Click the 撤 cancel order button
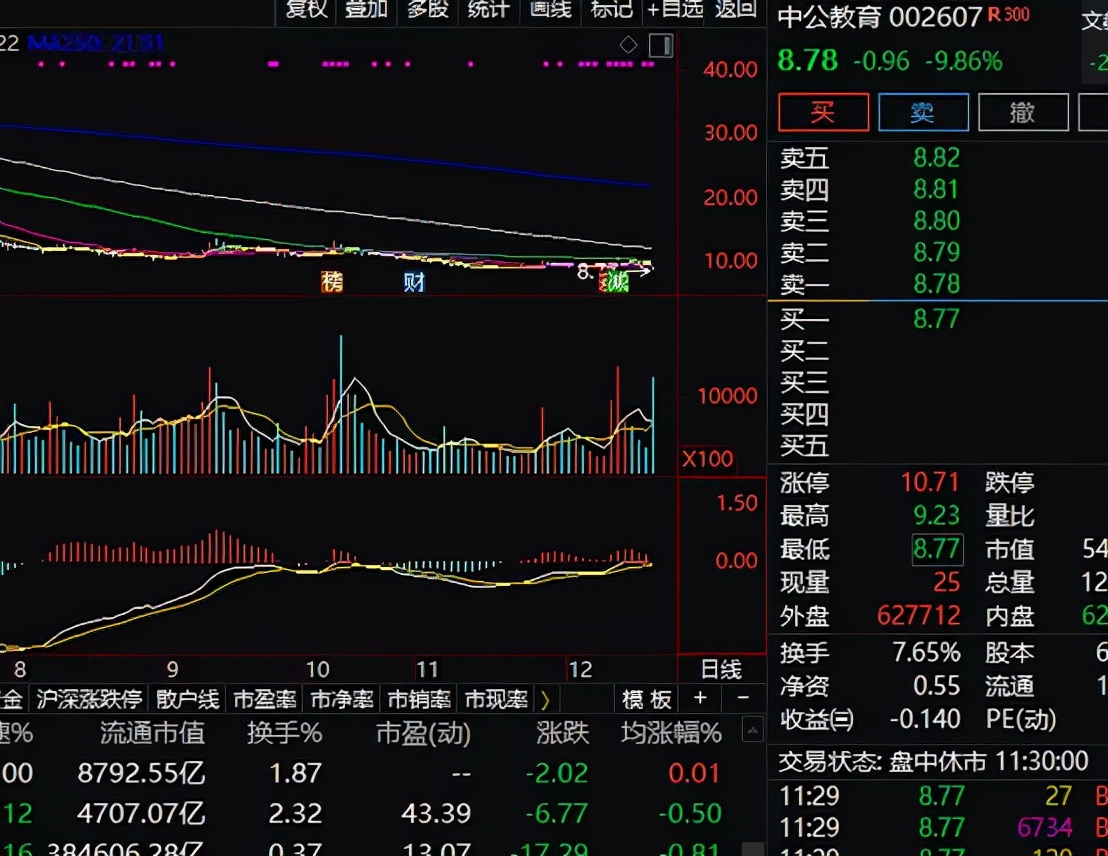Viewport: 1108px width, 856px height. (x=1022, y=112)
